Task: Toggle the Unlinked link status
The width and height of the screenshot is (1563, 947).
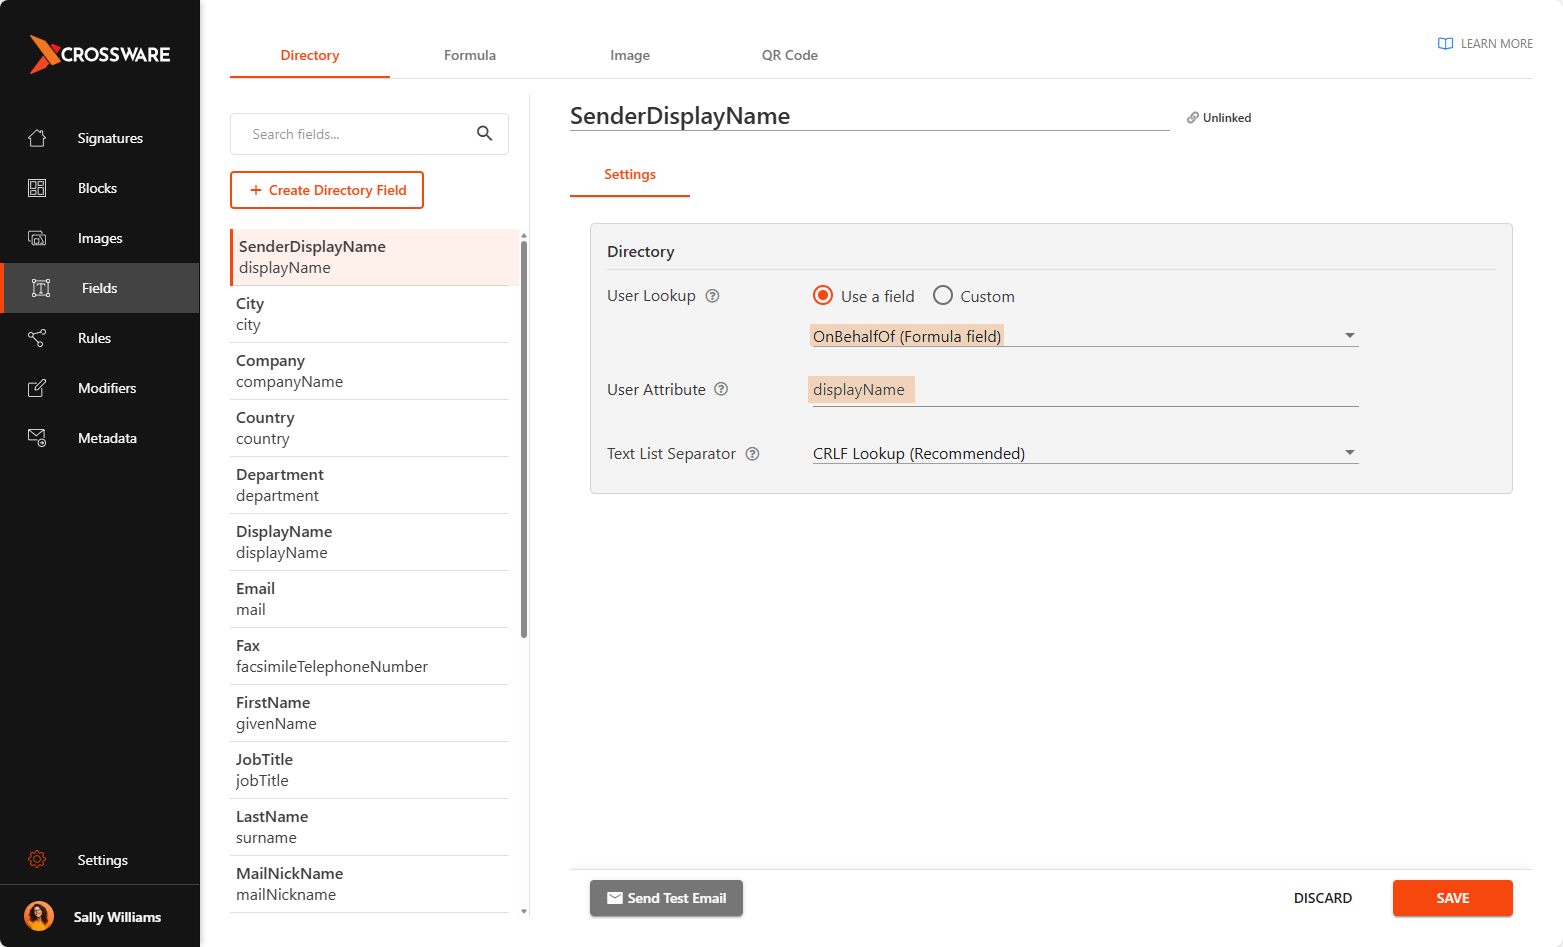Action: click(1219, 118)
